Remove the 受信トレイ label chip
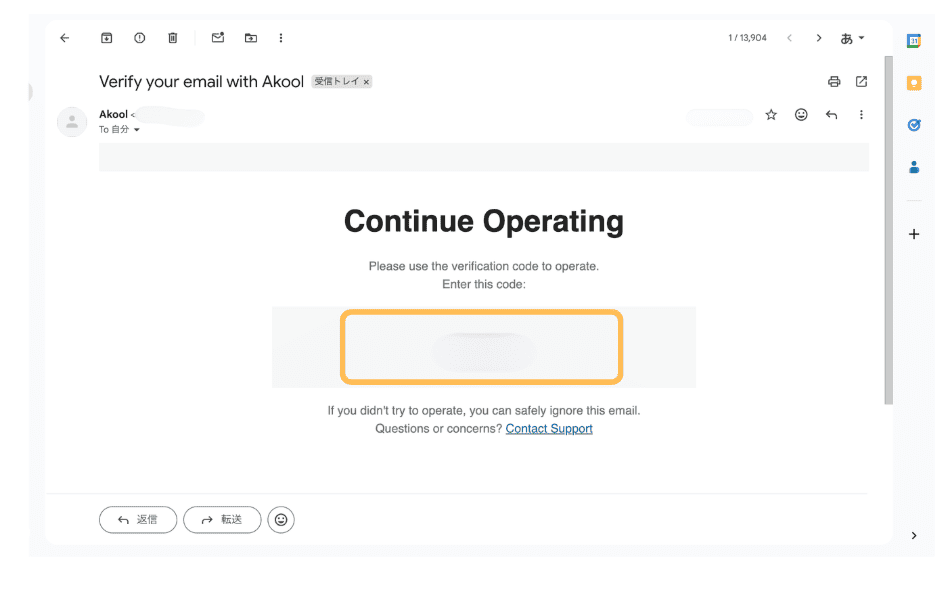Viewport: 948px width, 592px height. pyautogui.click(x=366, y=82)
